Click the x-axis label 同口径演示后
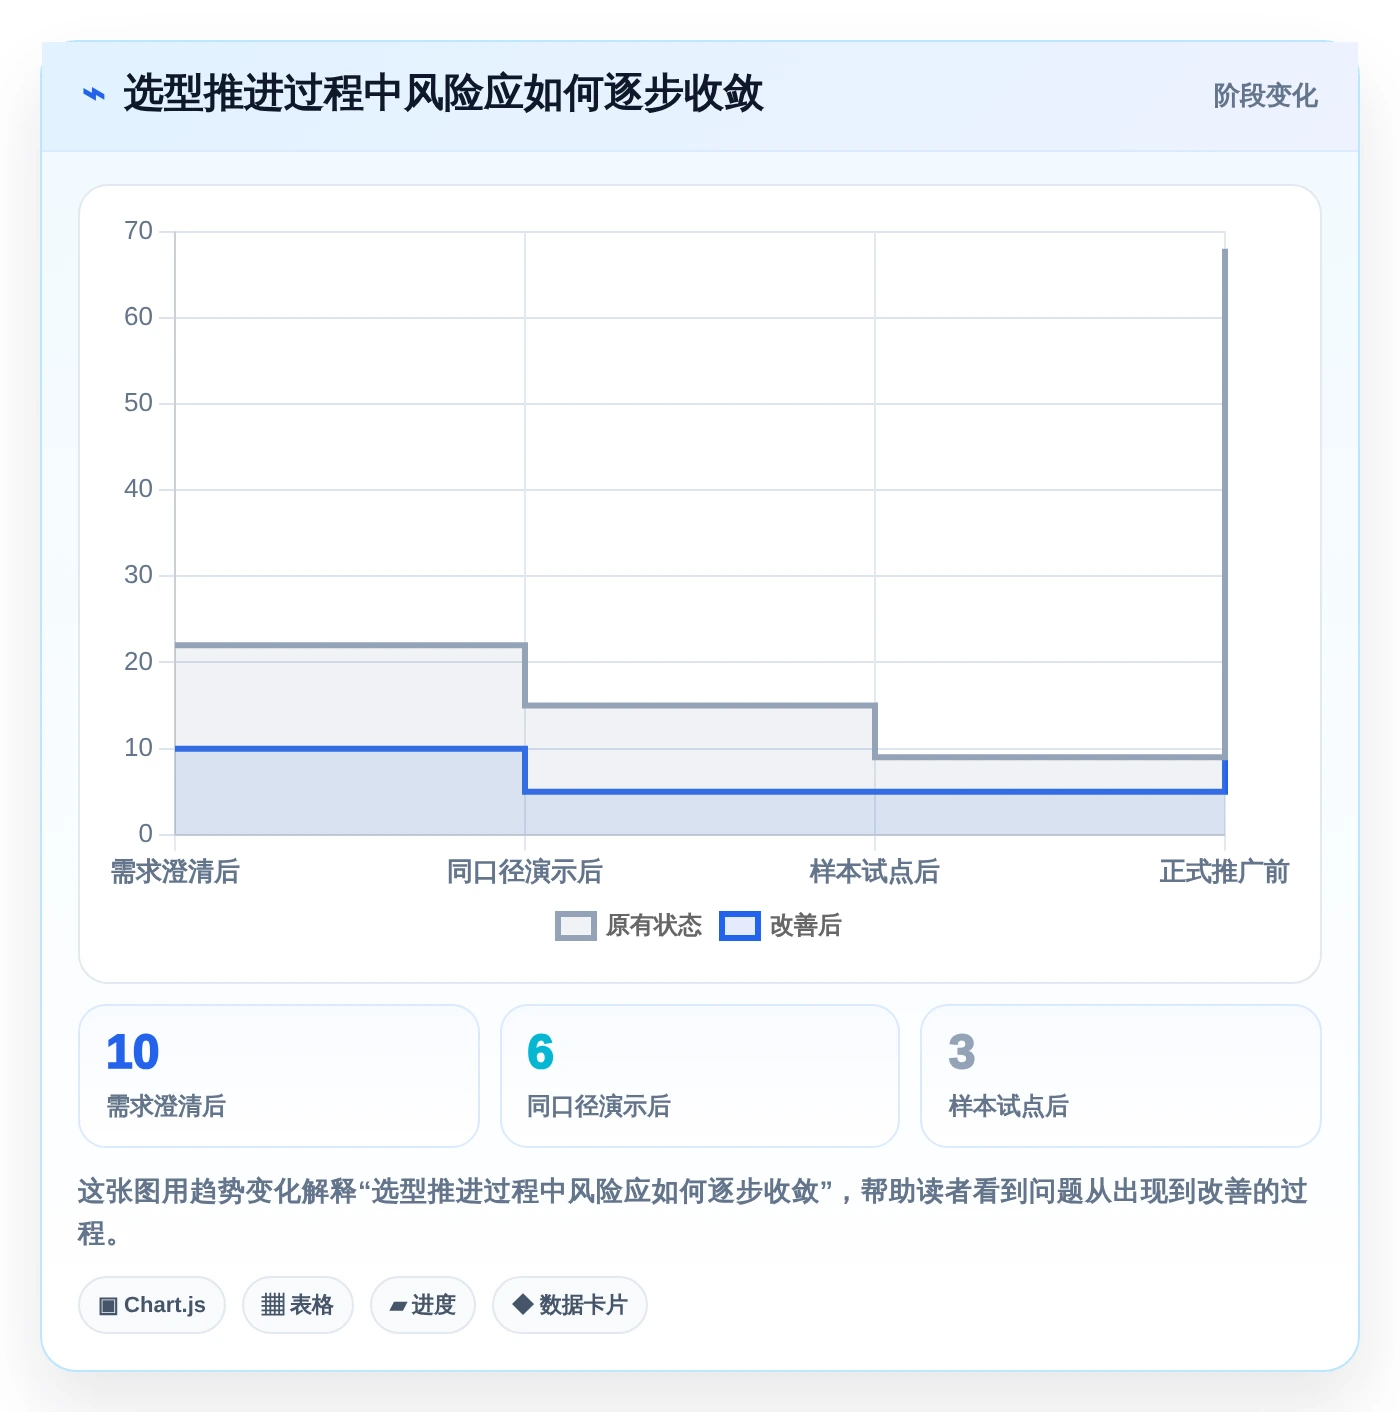This screenshot has height=1412, width=1400. tap(525, 872)
